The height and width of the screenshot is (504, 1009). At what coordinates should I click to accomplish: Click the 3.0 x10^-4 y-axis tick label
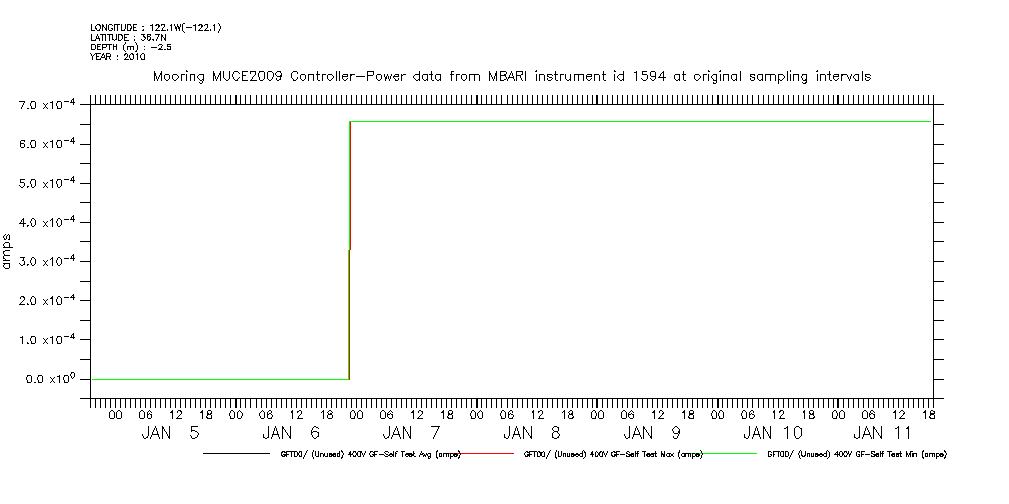[x=44, y=262]
